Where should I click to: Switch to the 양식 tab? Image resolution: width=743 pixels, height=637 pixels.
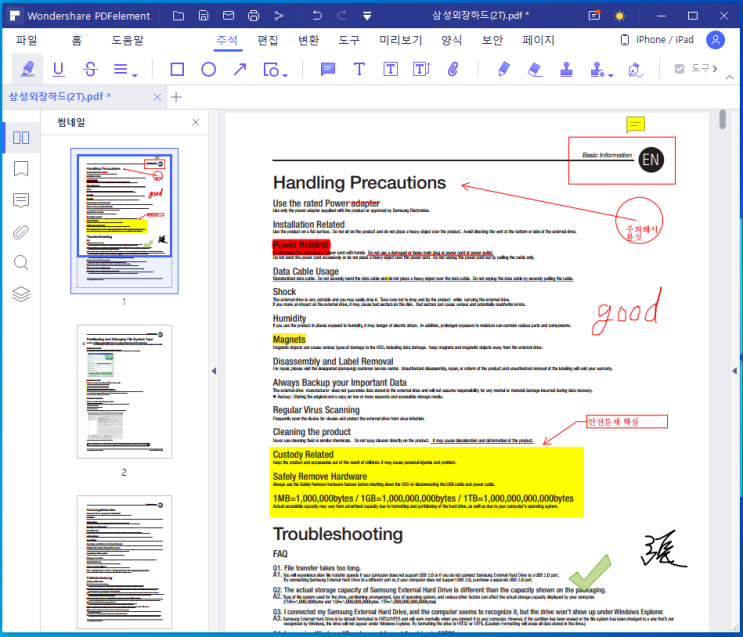pyautogui.click(x=451, y=40)
